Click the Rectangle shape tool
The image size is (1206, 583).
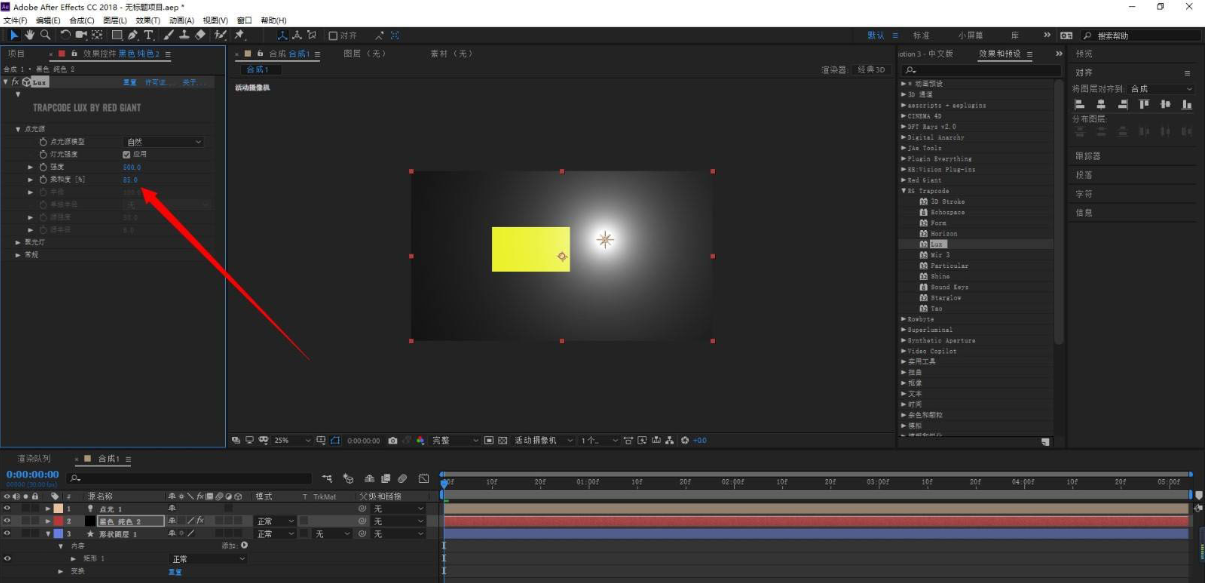click(116, 35)
